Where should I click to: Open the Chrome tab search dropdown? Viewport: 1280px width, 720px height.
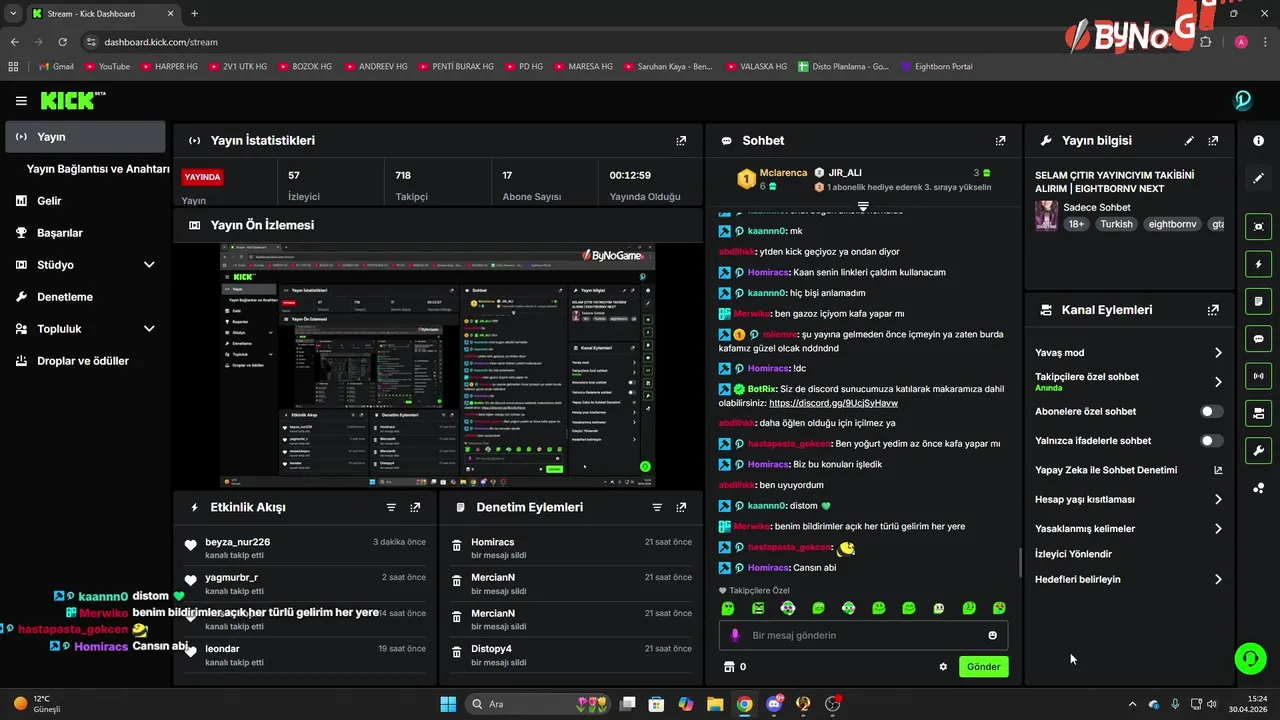[x=13, y=14]
